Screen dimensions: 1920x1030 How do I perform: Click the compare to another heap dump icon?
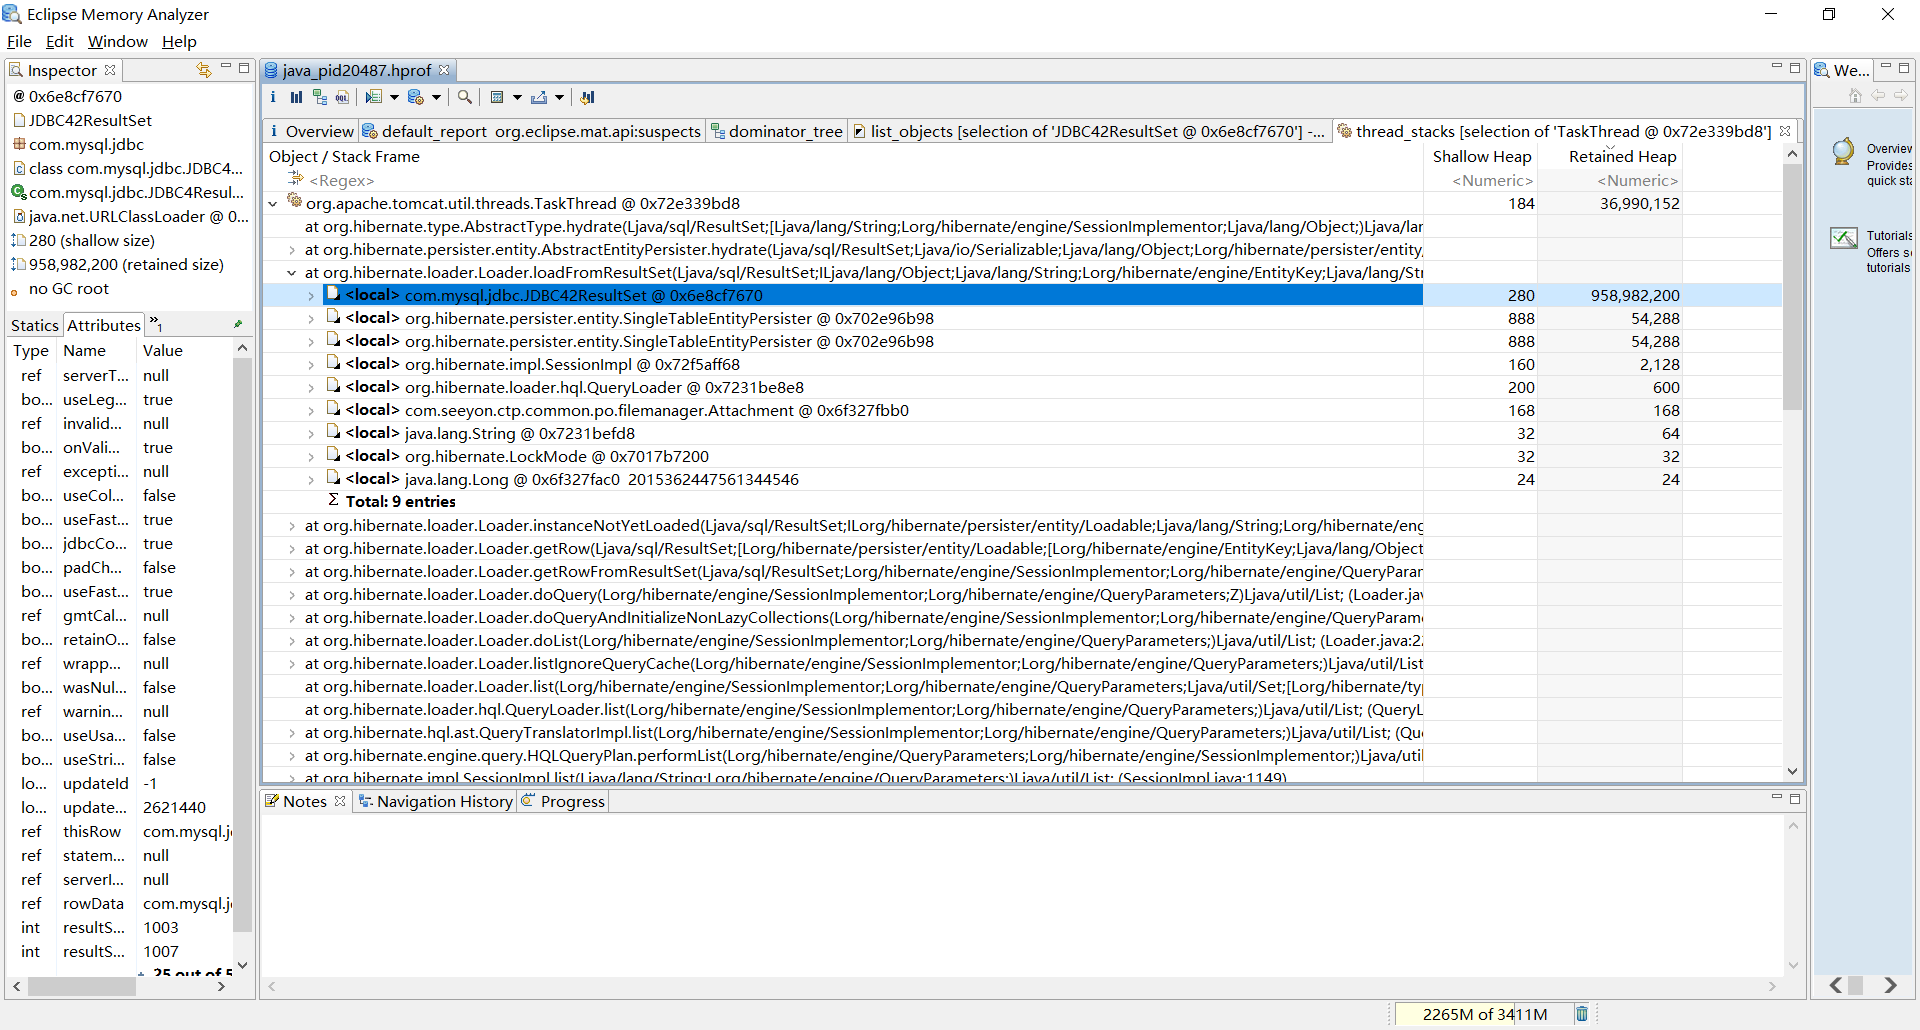coord(588,97)
